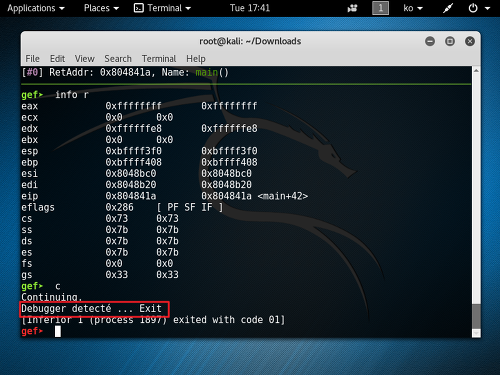Click the screen recording camera icon
The height and width of the screenshot is (375, 500).
pyautogui.click(x=352, y=8)
